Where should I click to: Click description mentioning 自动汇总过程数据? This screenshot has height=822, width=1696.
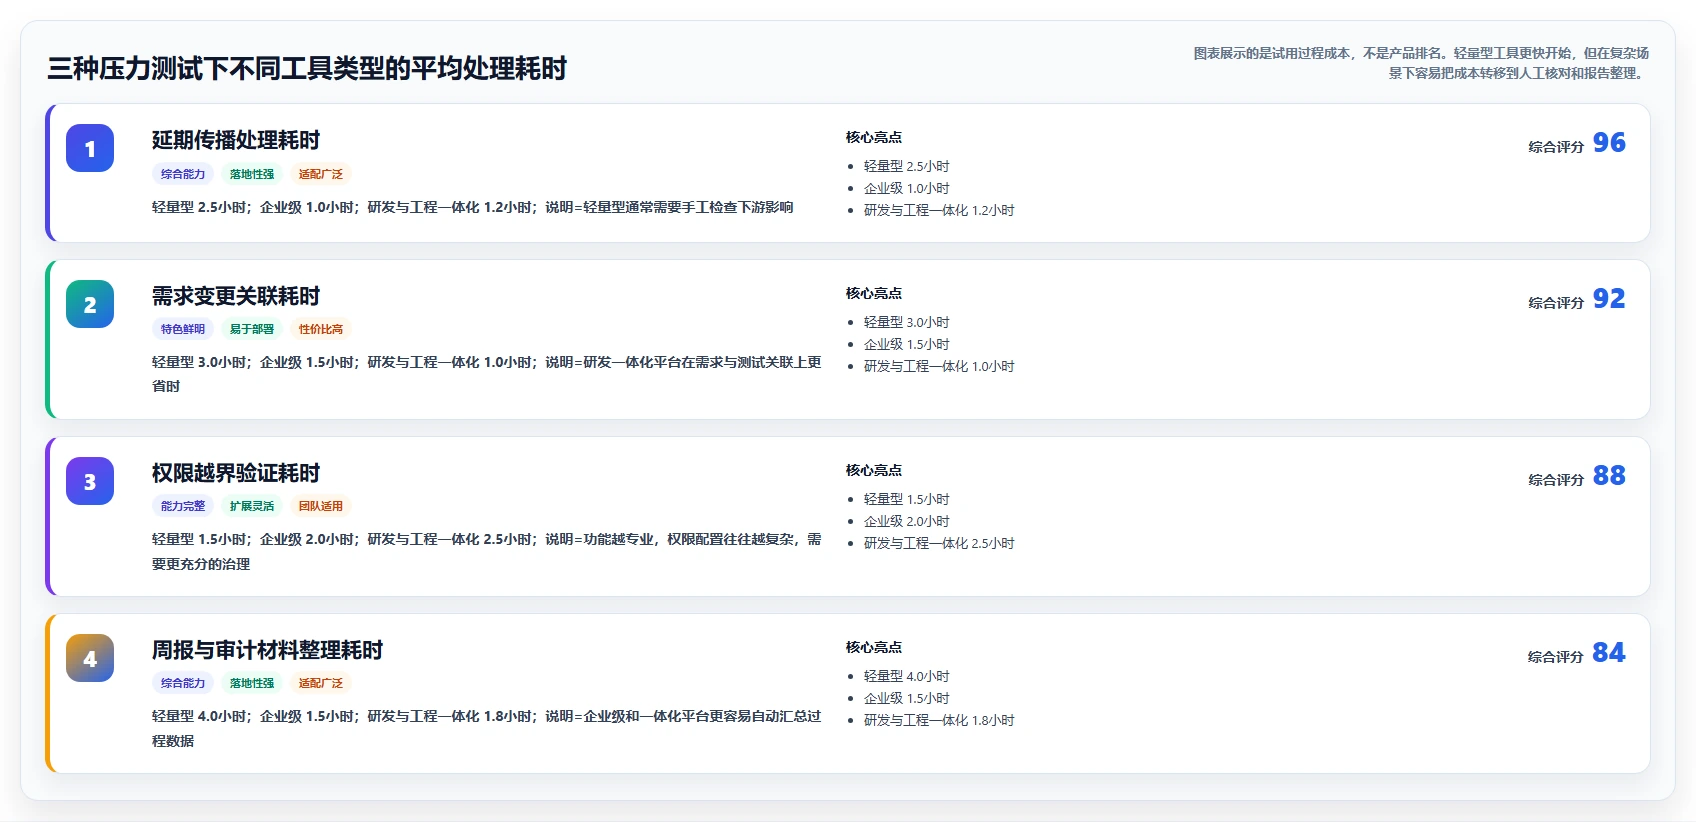[487, 728]
